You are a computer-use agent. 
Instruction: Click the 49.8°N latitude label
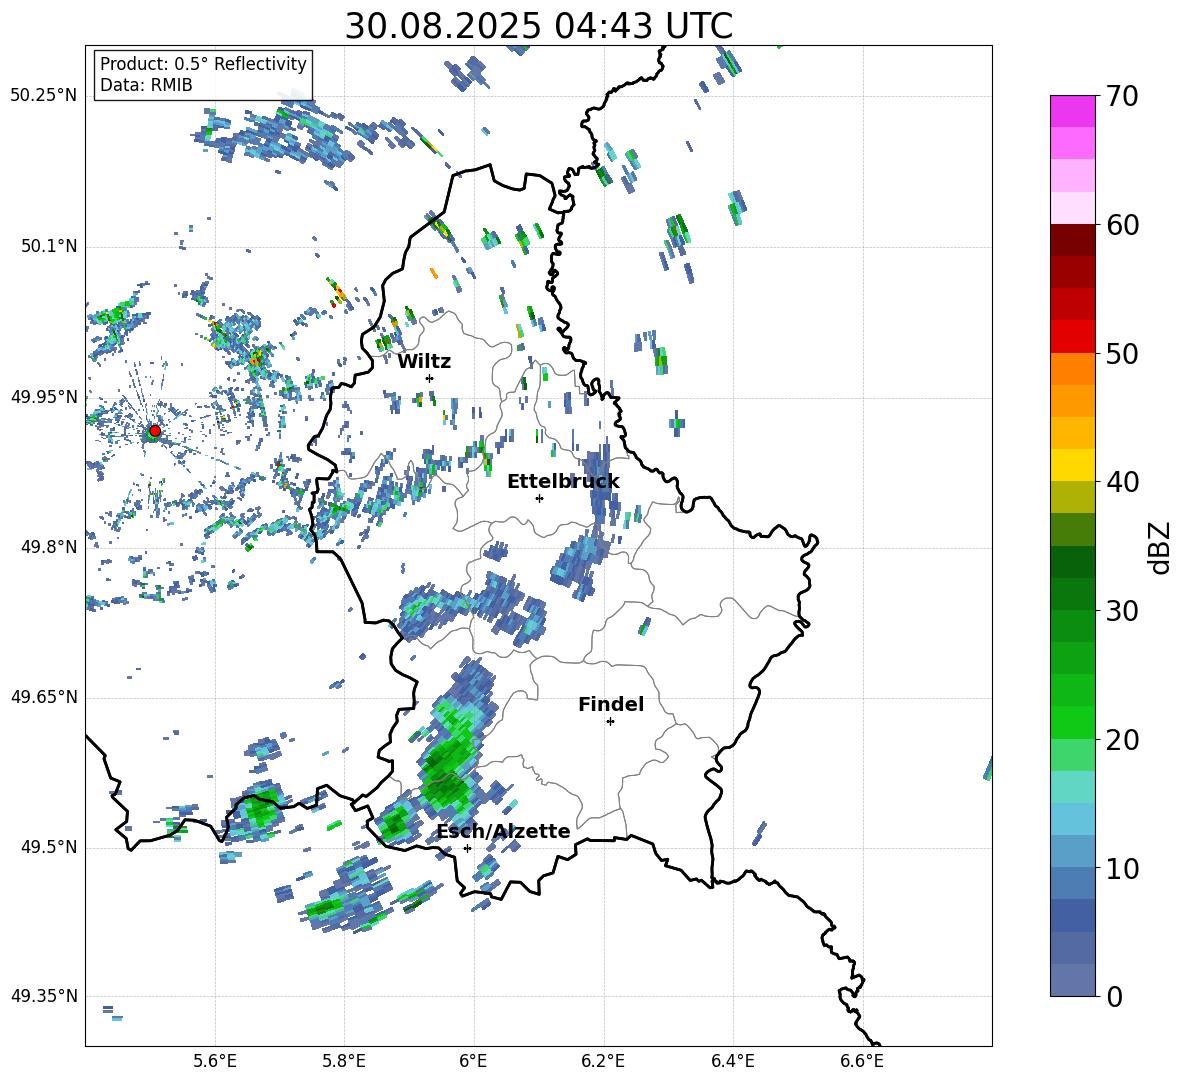click(x=49, y=547)
